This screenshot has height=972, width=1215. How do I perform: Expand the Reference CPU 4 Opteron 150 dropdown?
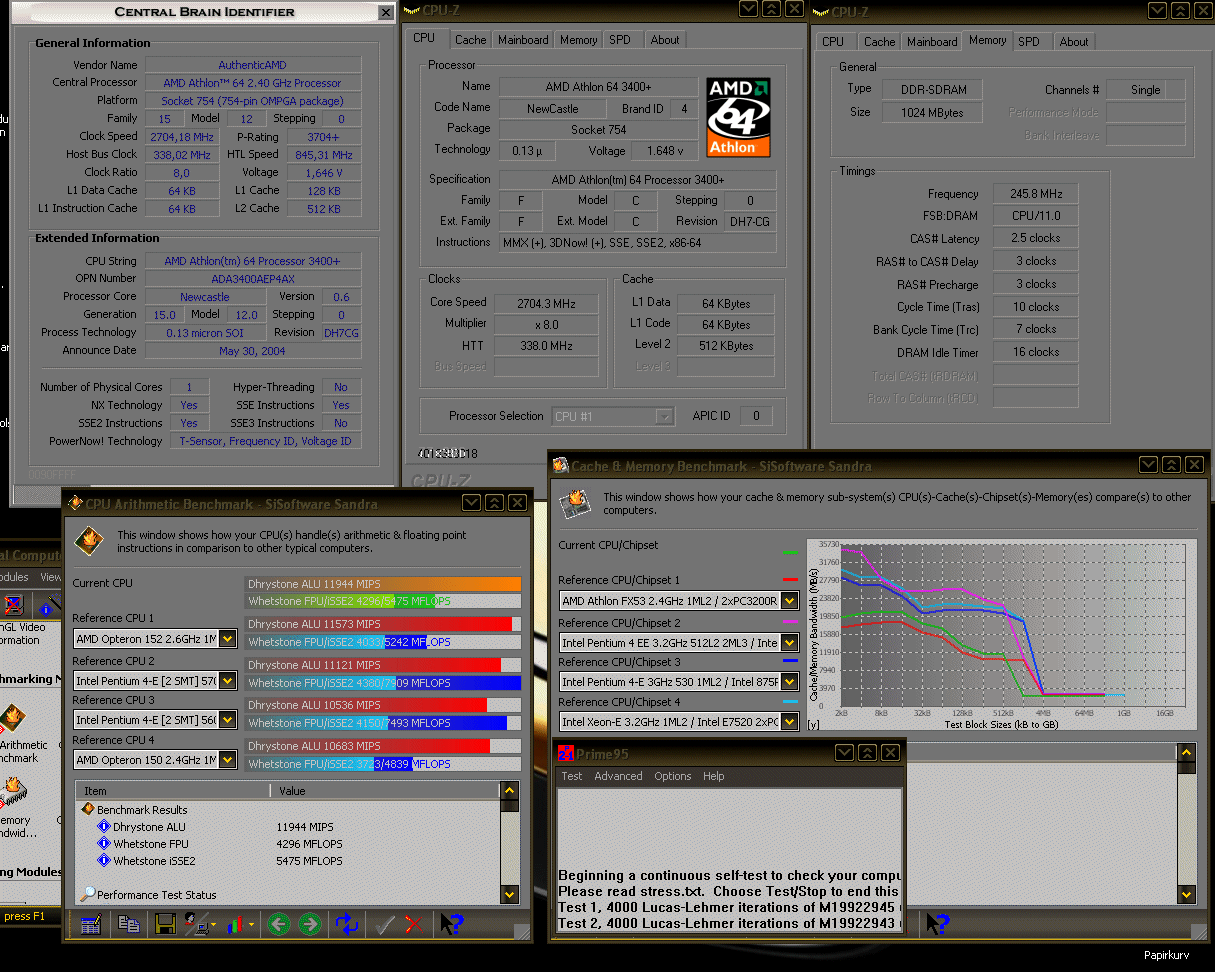[228, 760]
